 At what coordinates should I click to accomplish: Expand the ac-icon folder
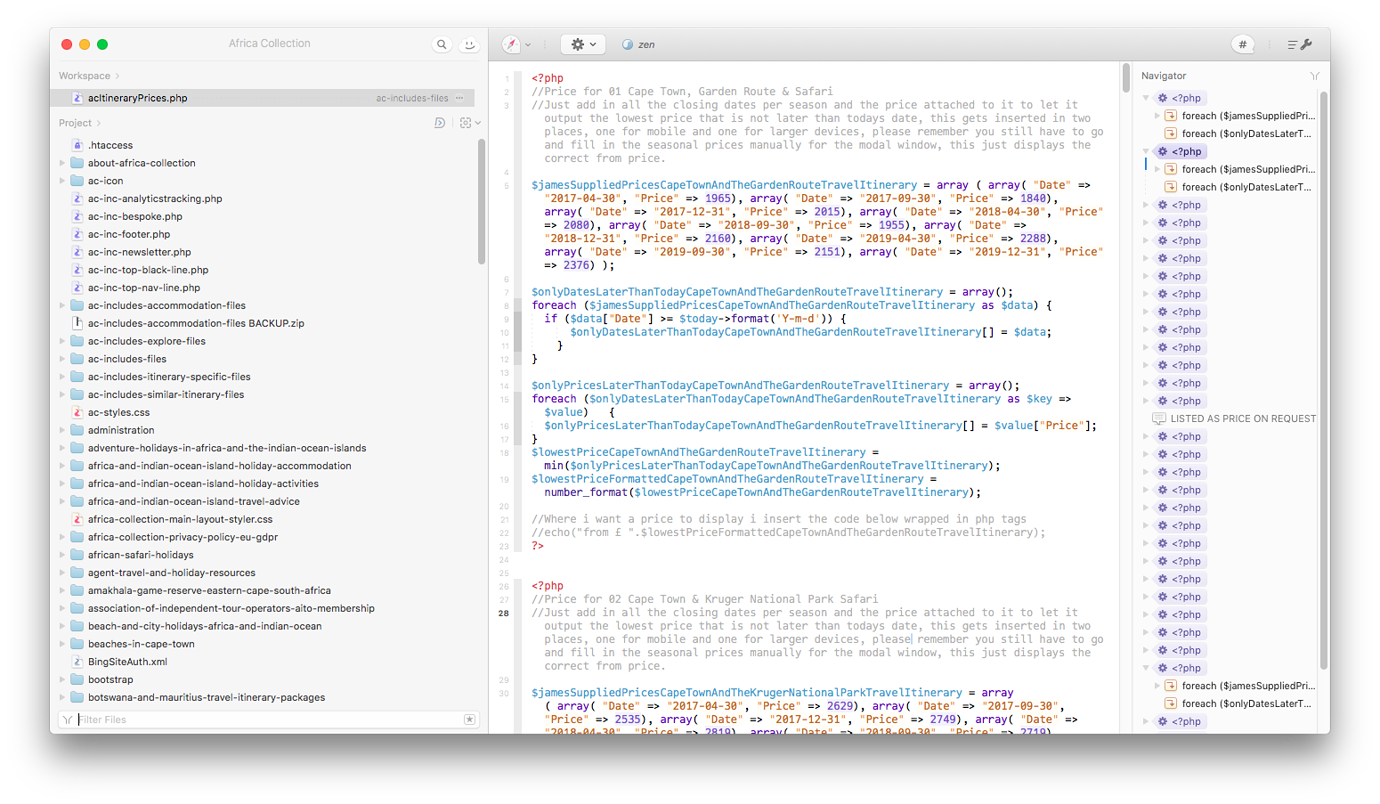[x=62, y=181]
